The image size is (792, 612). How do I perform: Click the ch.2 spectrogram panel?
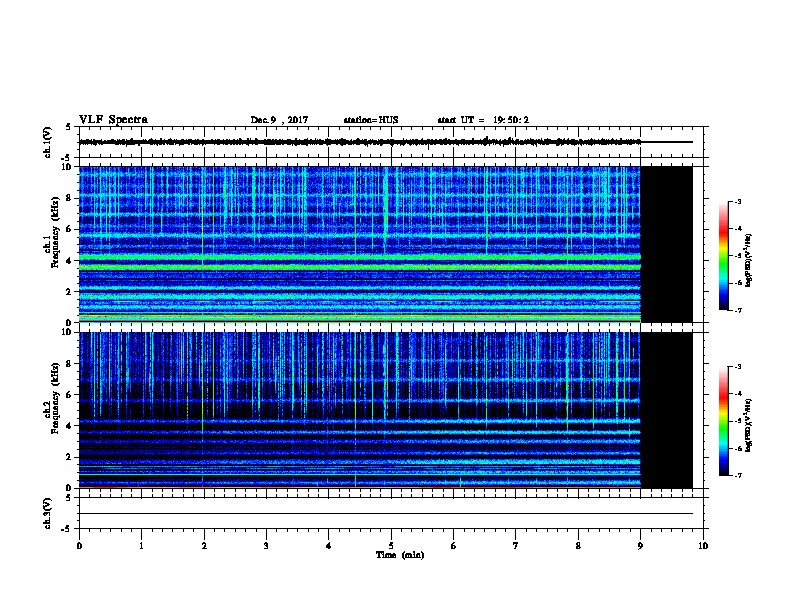pos(385,410)
